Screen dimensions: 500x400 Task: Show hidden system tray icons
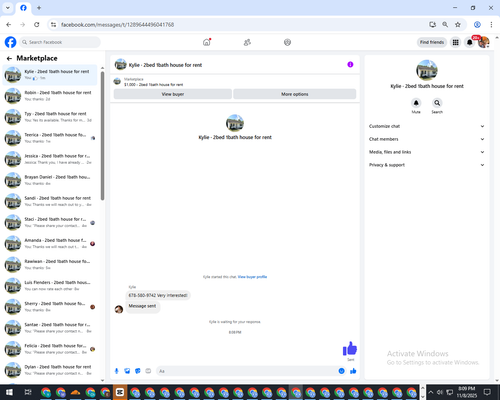(431, 392)
